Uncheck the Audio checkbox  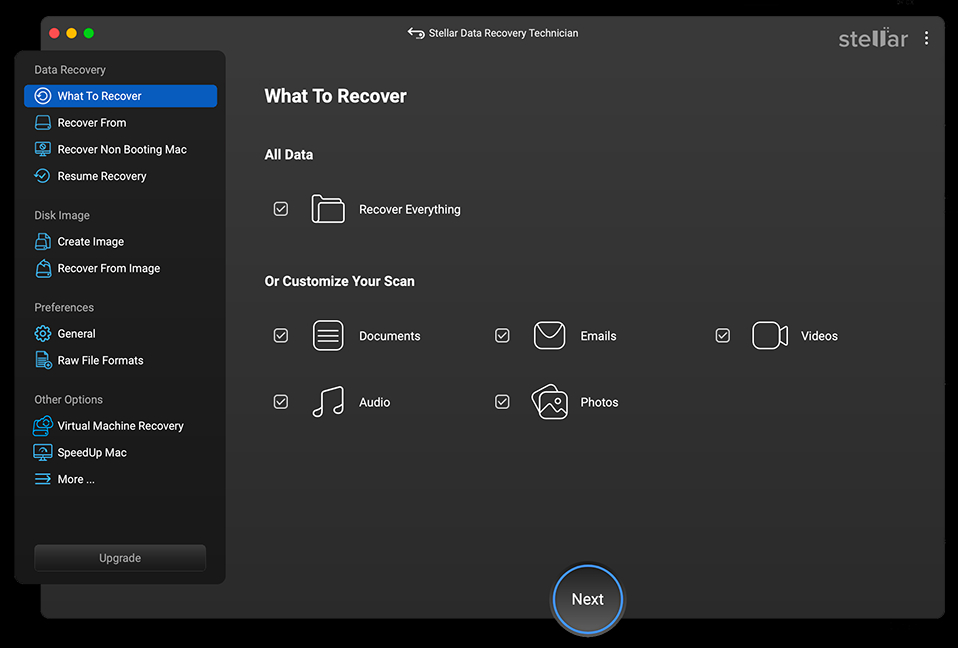(280, 402)
